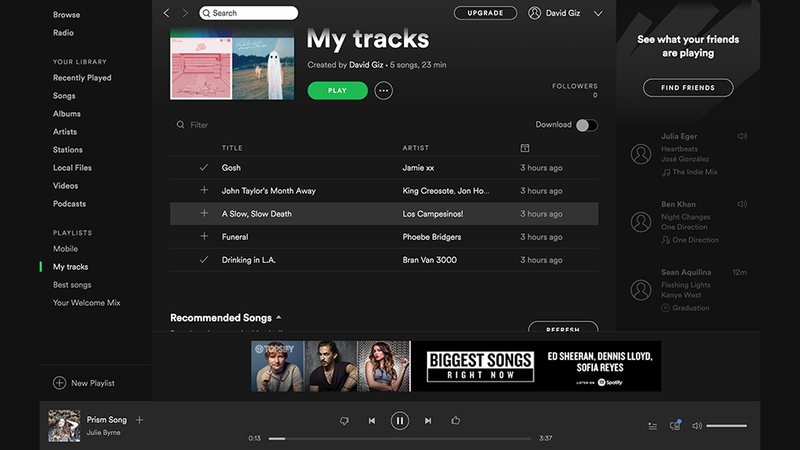
Task: Click the Search input field
Action: (248, 13)
